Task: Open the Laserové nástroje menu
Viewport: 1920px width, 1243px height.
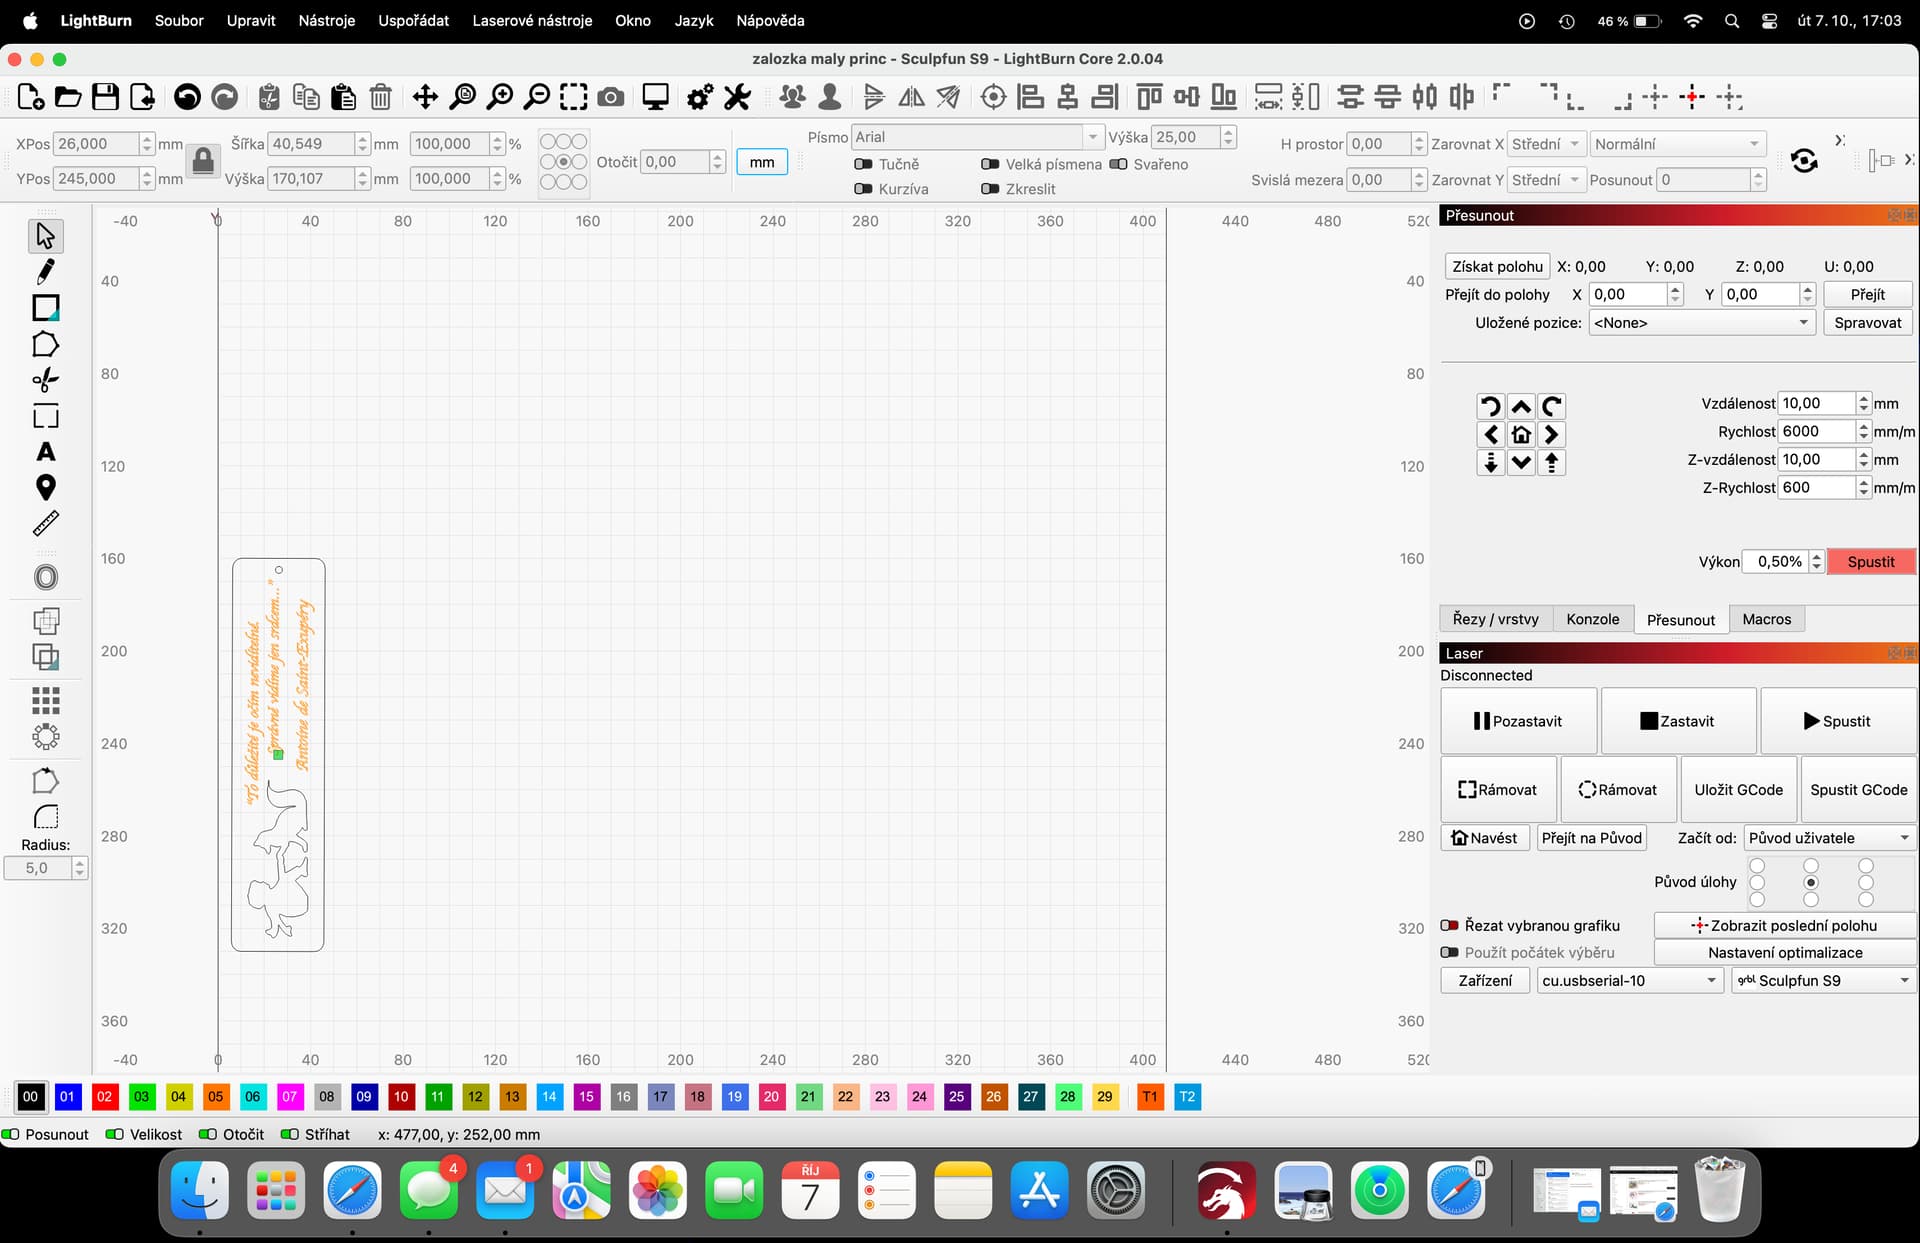Action: pyautogui.click(x=532, y=20)
